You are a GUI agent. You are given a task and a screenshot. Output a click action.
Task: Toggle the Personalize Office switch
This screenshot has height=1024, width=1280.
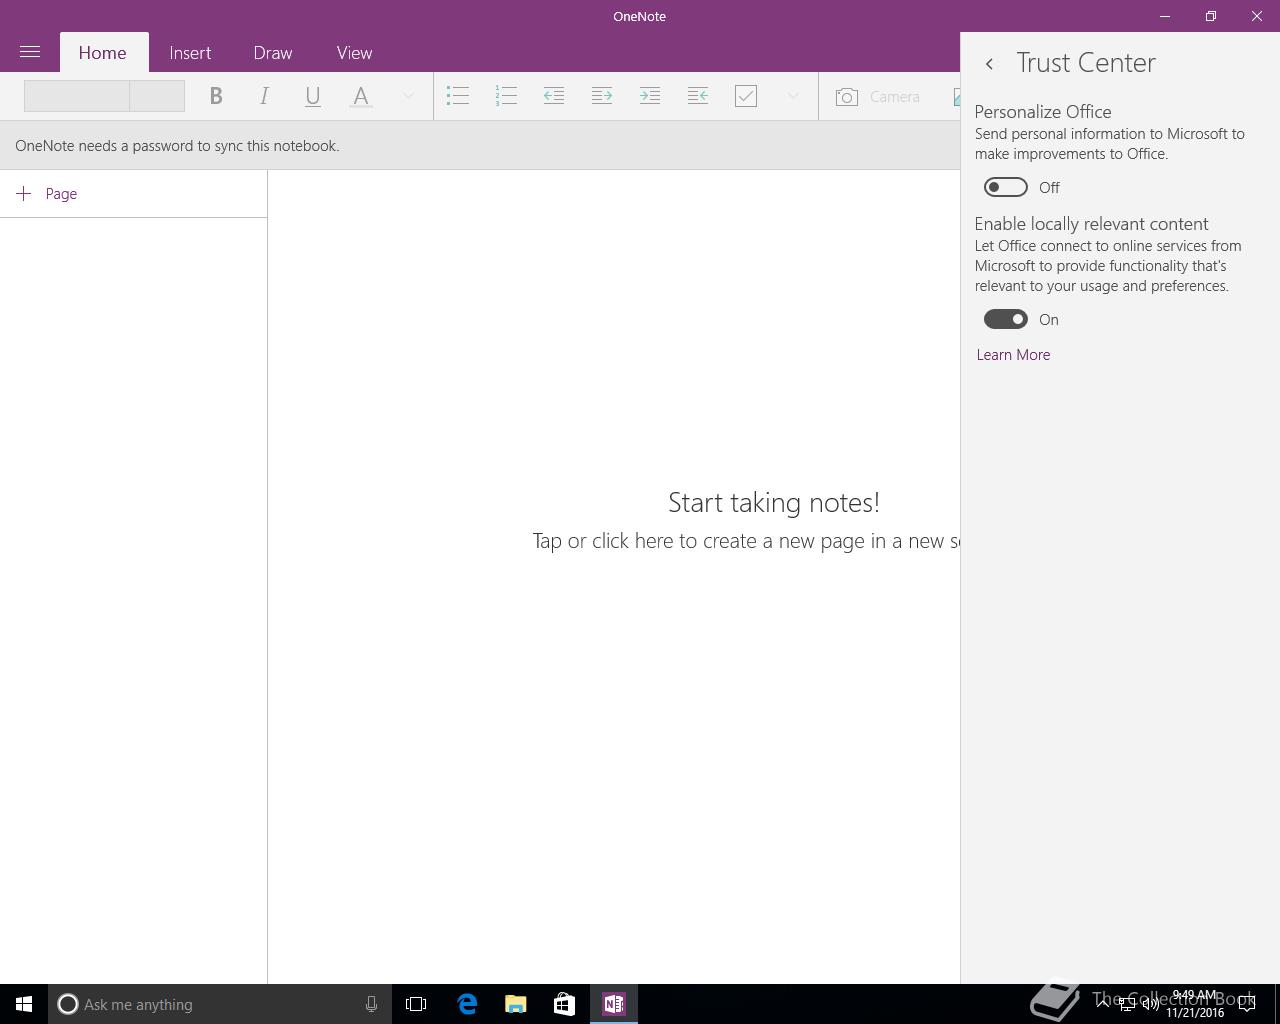tap(1006, 187)
